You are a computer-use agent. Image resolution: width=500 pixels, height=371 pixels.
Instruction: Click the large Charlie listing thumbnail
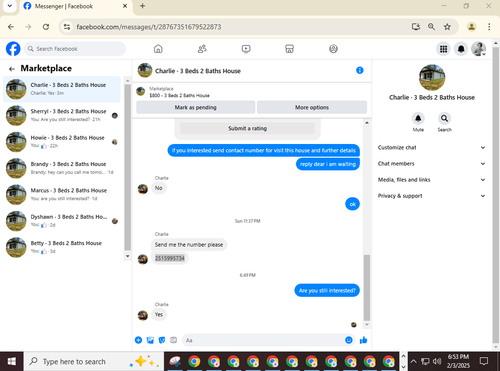(x=432, y=78)
